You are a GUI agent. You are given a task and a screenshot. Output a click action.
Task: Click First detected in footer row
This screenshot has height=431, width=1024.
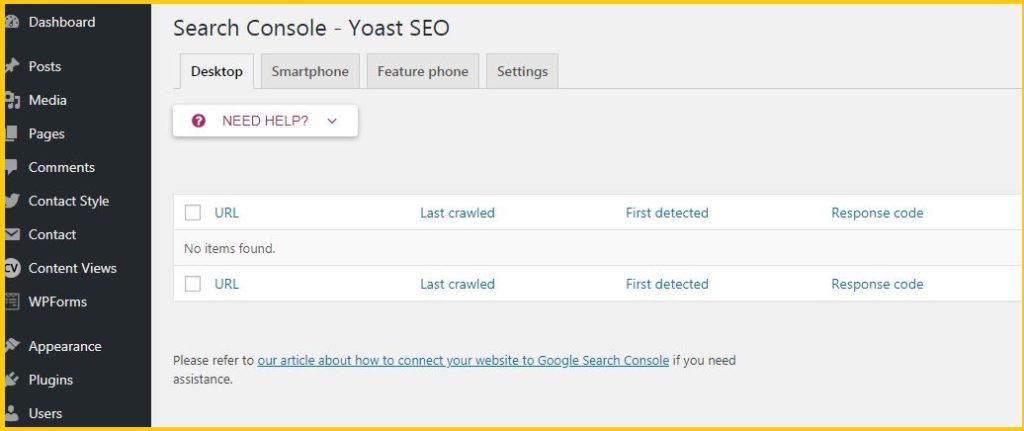[x=667, y=284]
